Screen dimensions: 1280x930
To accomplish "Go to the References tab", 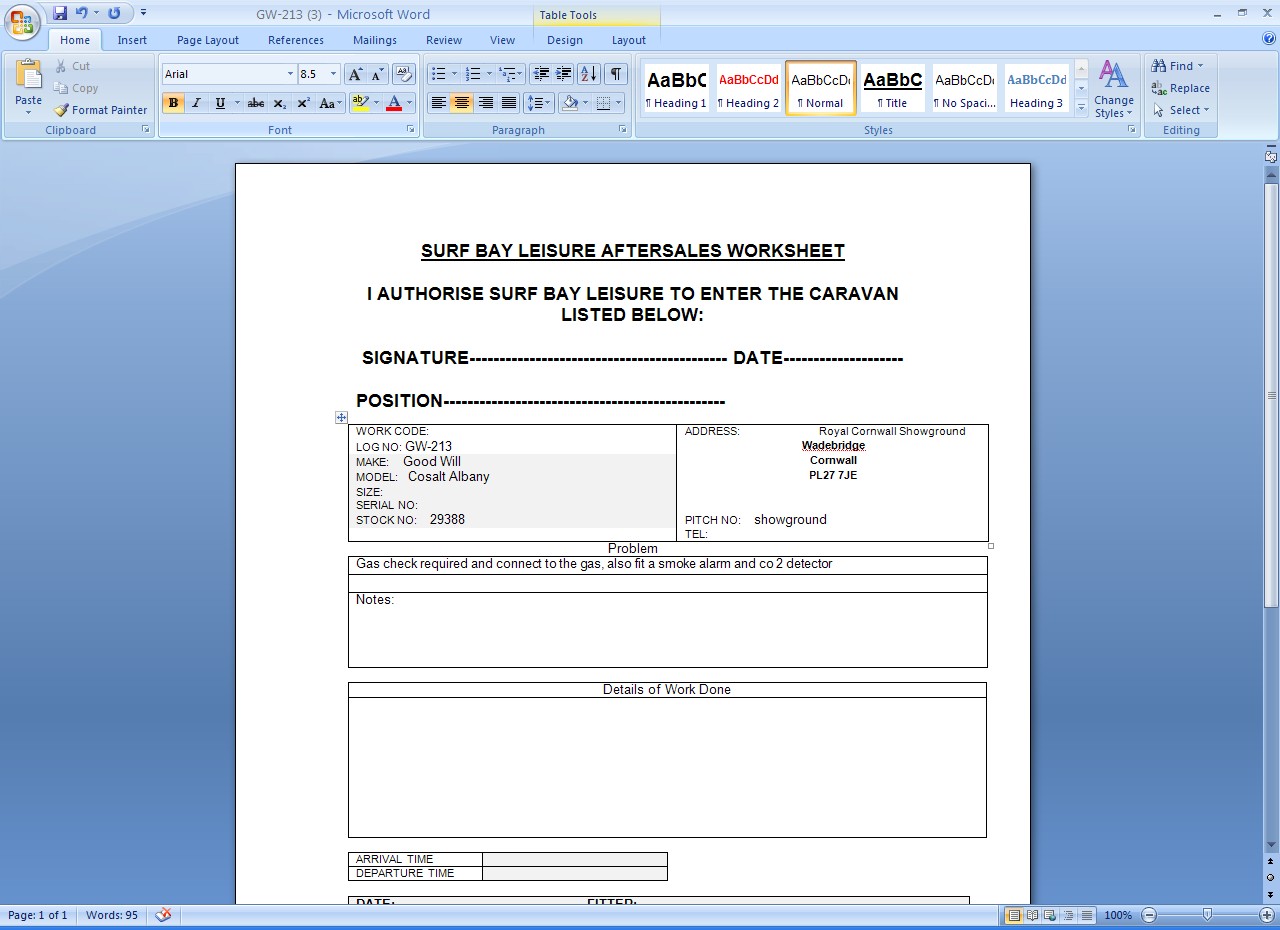I will [x=296, y=40].
